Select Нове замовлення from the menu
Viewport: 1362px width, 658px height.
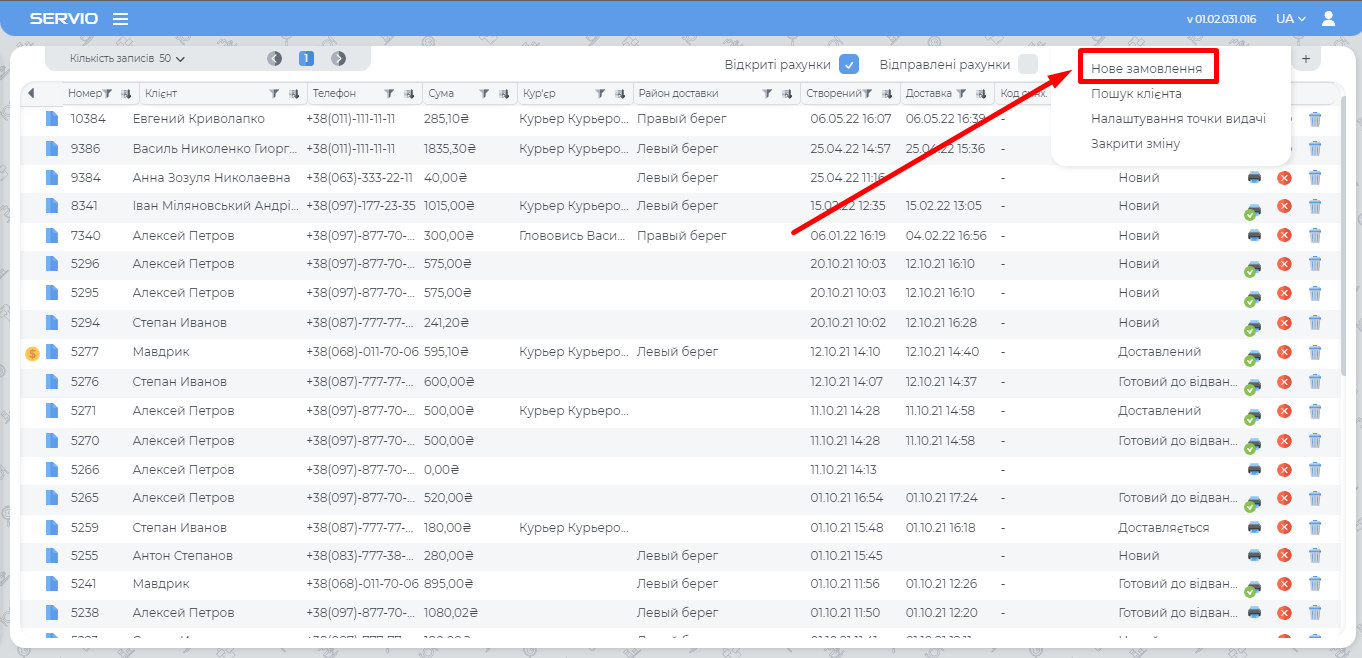coord(1146,69)
